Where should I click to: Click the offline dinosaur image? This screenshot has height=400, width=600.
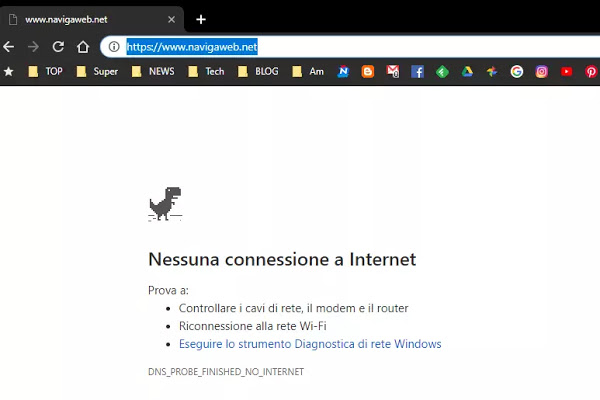click(165, 204)
